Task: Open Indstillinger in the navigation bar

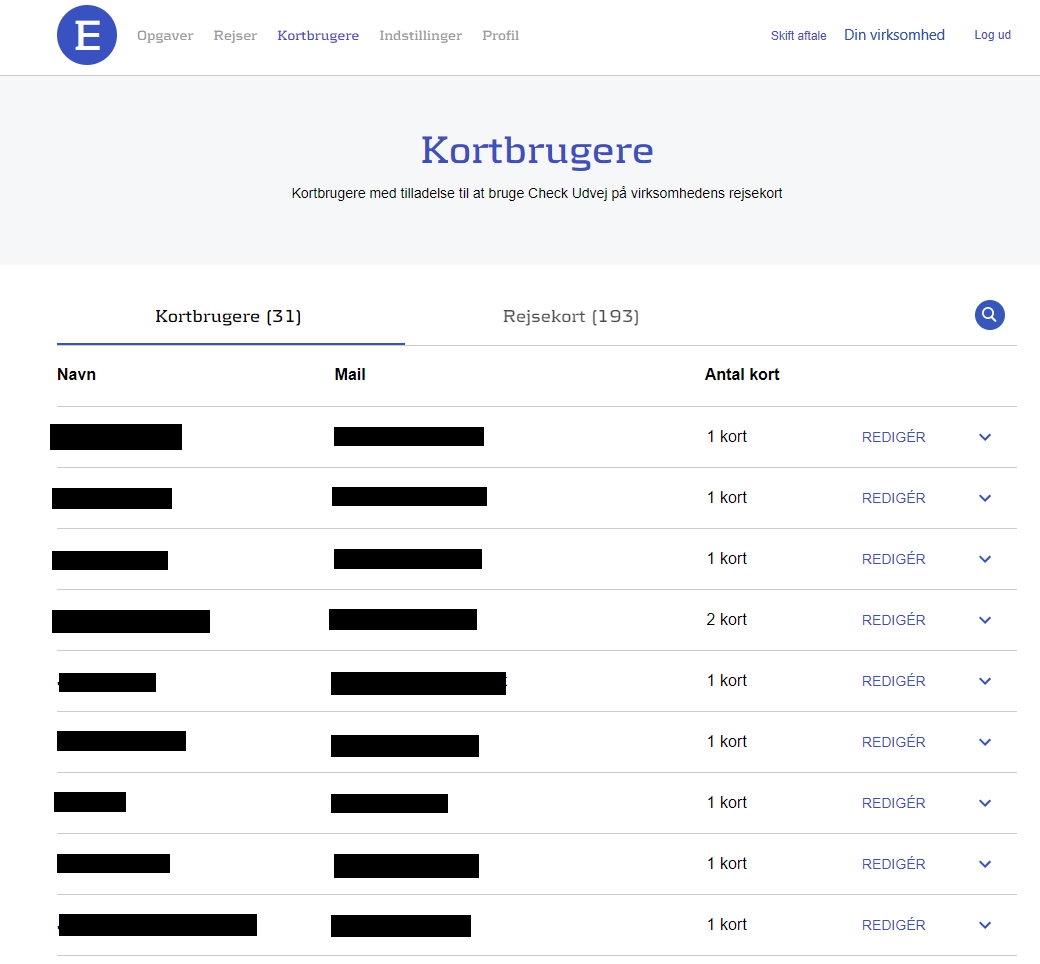Action: click(x=420, y=36)
